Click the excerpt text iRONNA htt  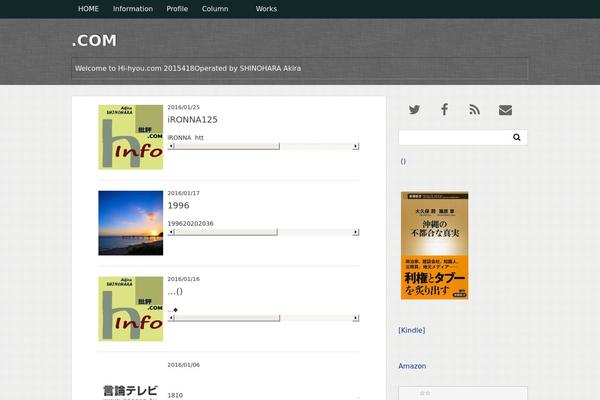point(186,138)
